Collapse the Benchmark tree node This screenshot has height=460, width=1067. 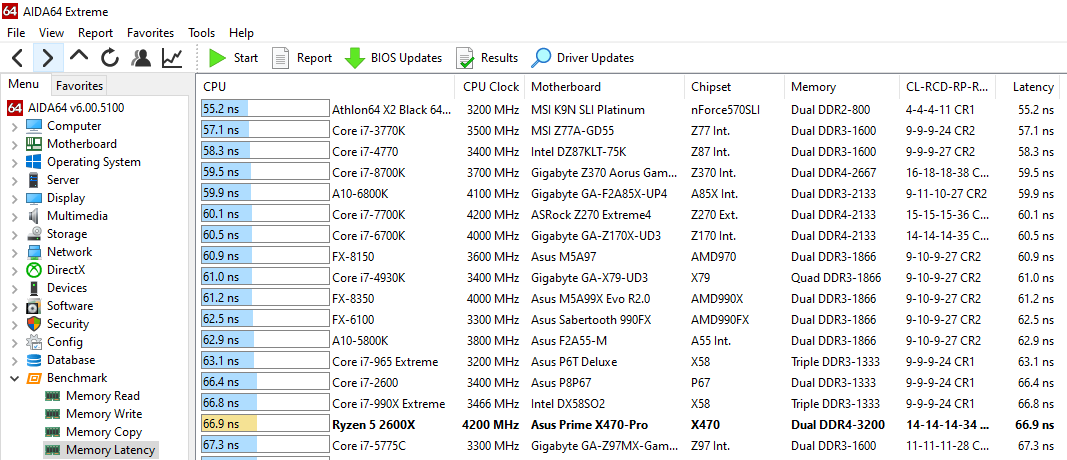point(15,378)
